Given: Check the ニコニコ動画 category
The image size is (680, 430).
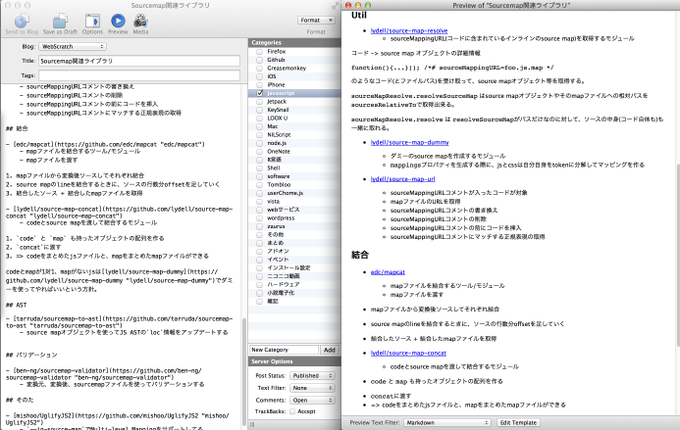Looking at the screenshot, I should pyautogui.click(x=259, y=276).
